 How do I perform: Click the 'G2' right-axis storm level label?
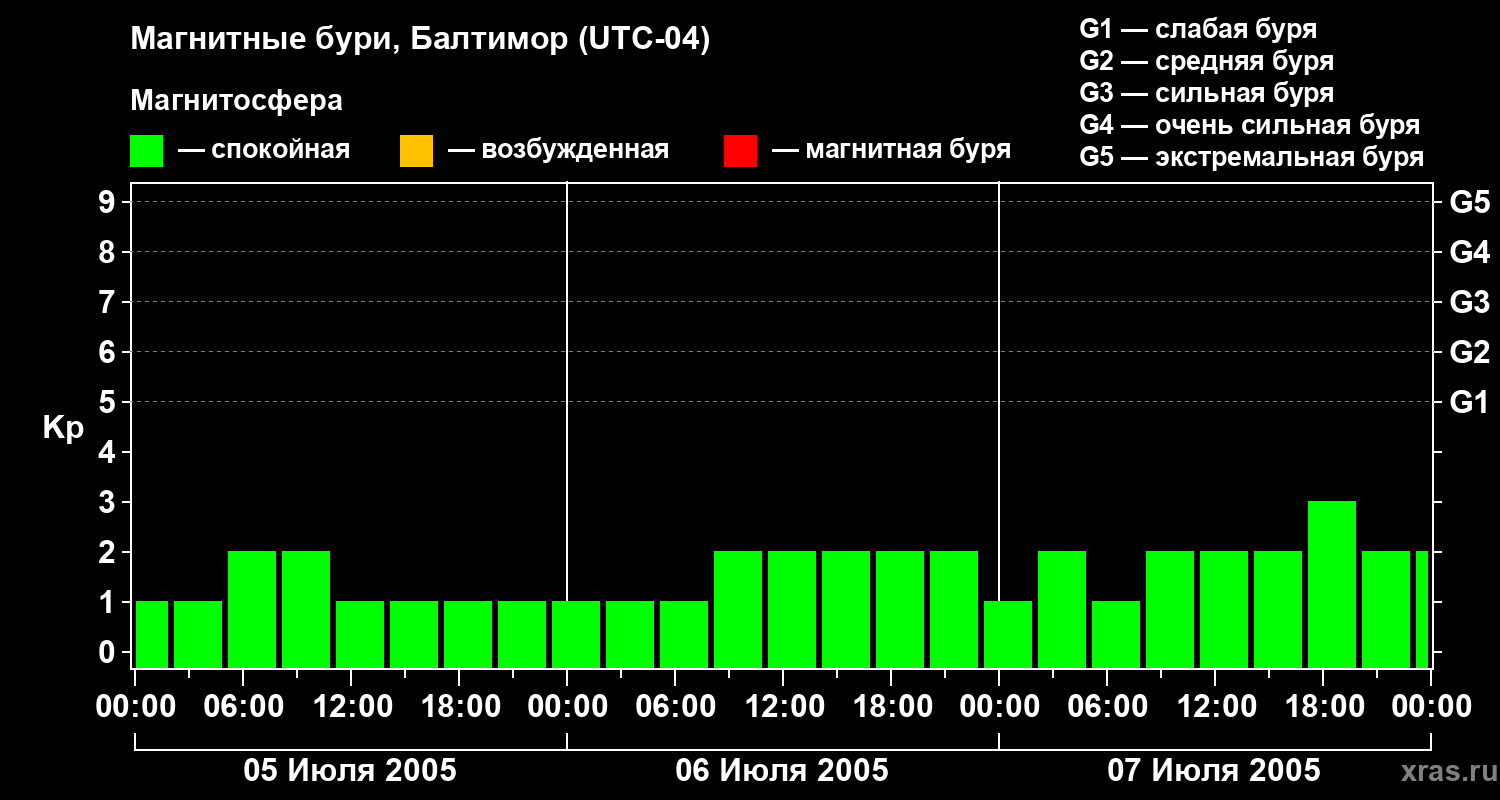tap(1469, 352)
